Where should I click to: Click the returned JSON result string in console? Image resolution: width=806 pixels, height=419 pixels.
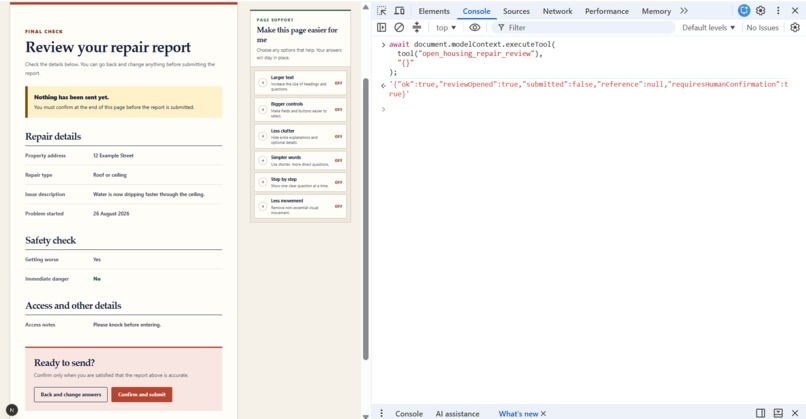(x=588, y=89)
